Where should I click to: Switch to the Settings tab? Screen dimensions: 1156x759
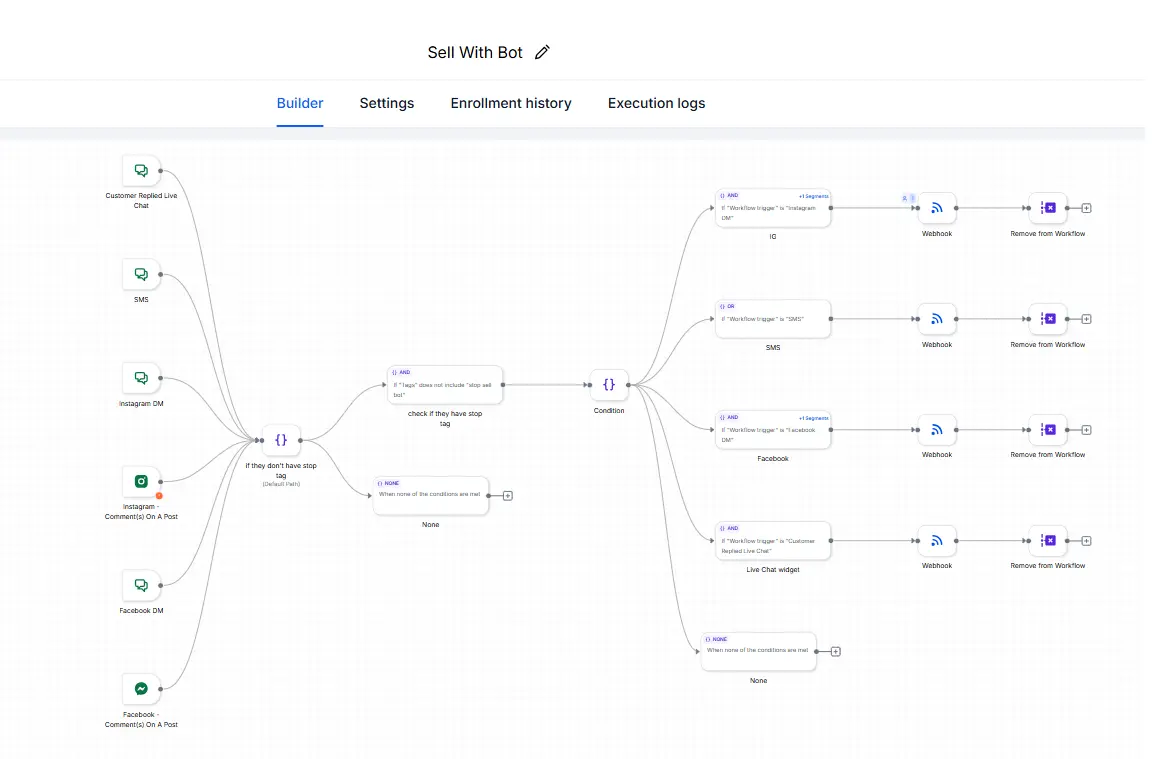pos(387,103)
